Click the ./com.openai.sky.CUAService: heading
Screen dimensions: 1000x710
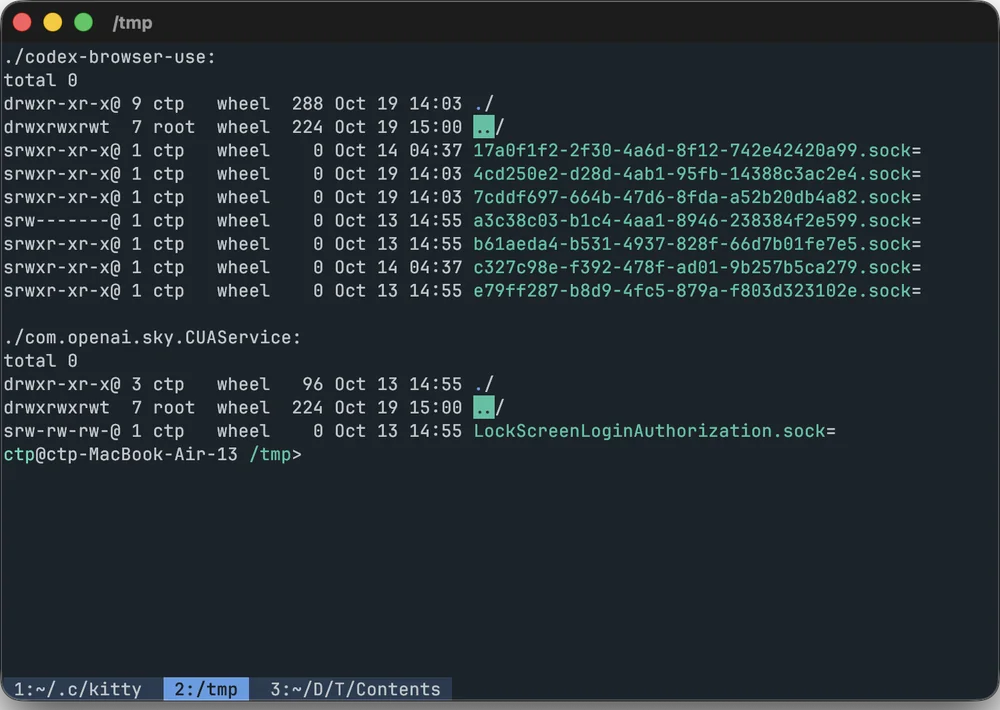152,337
